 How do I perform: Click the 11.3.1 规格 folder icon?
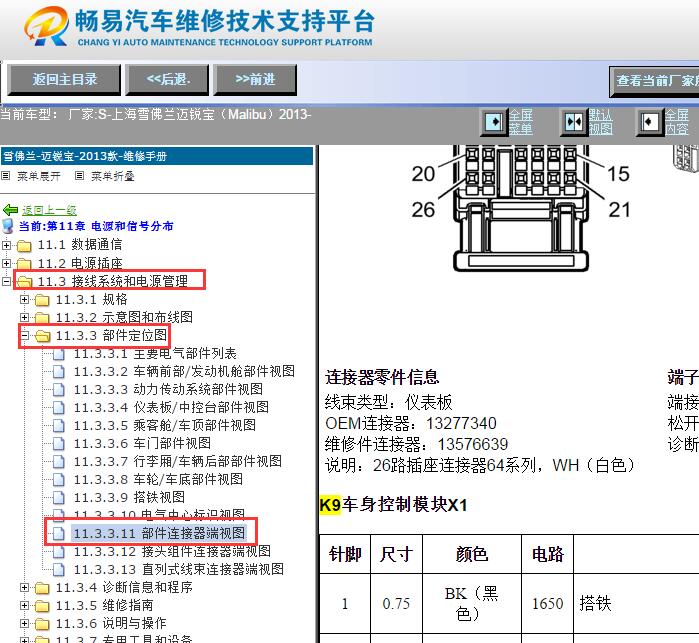(x=42, y=300)
